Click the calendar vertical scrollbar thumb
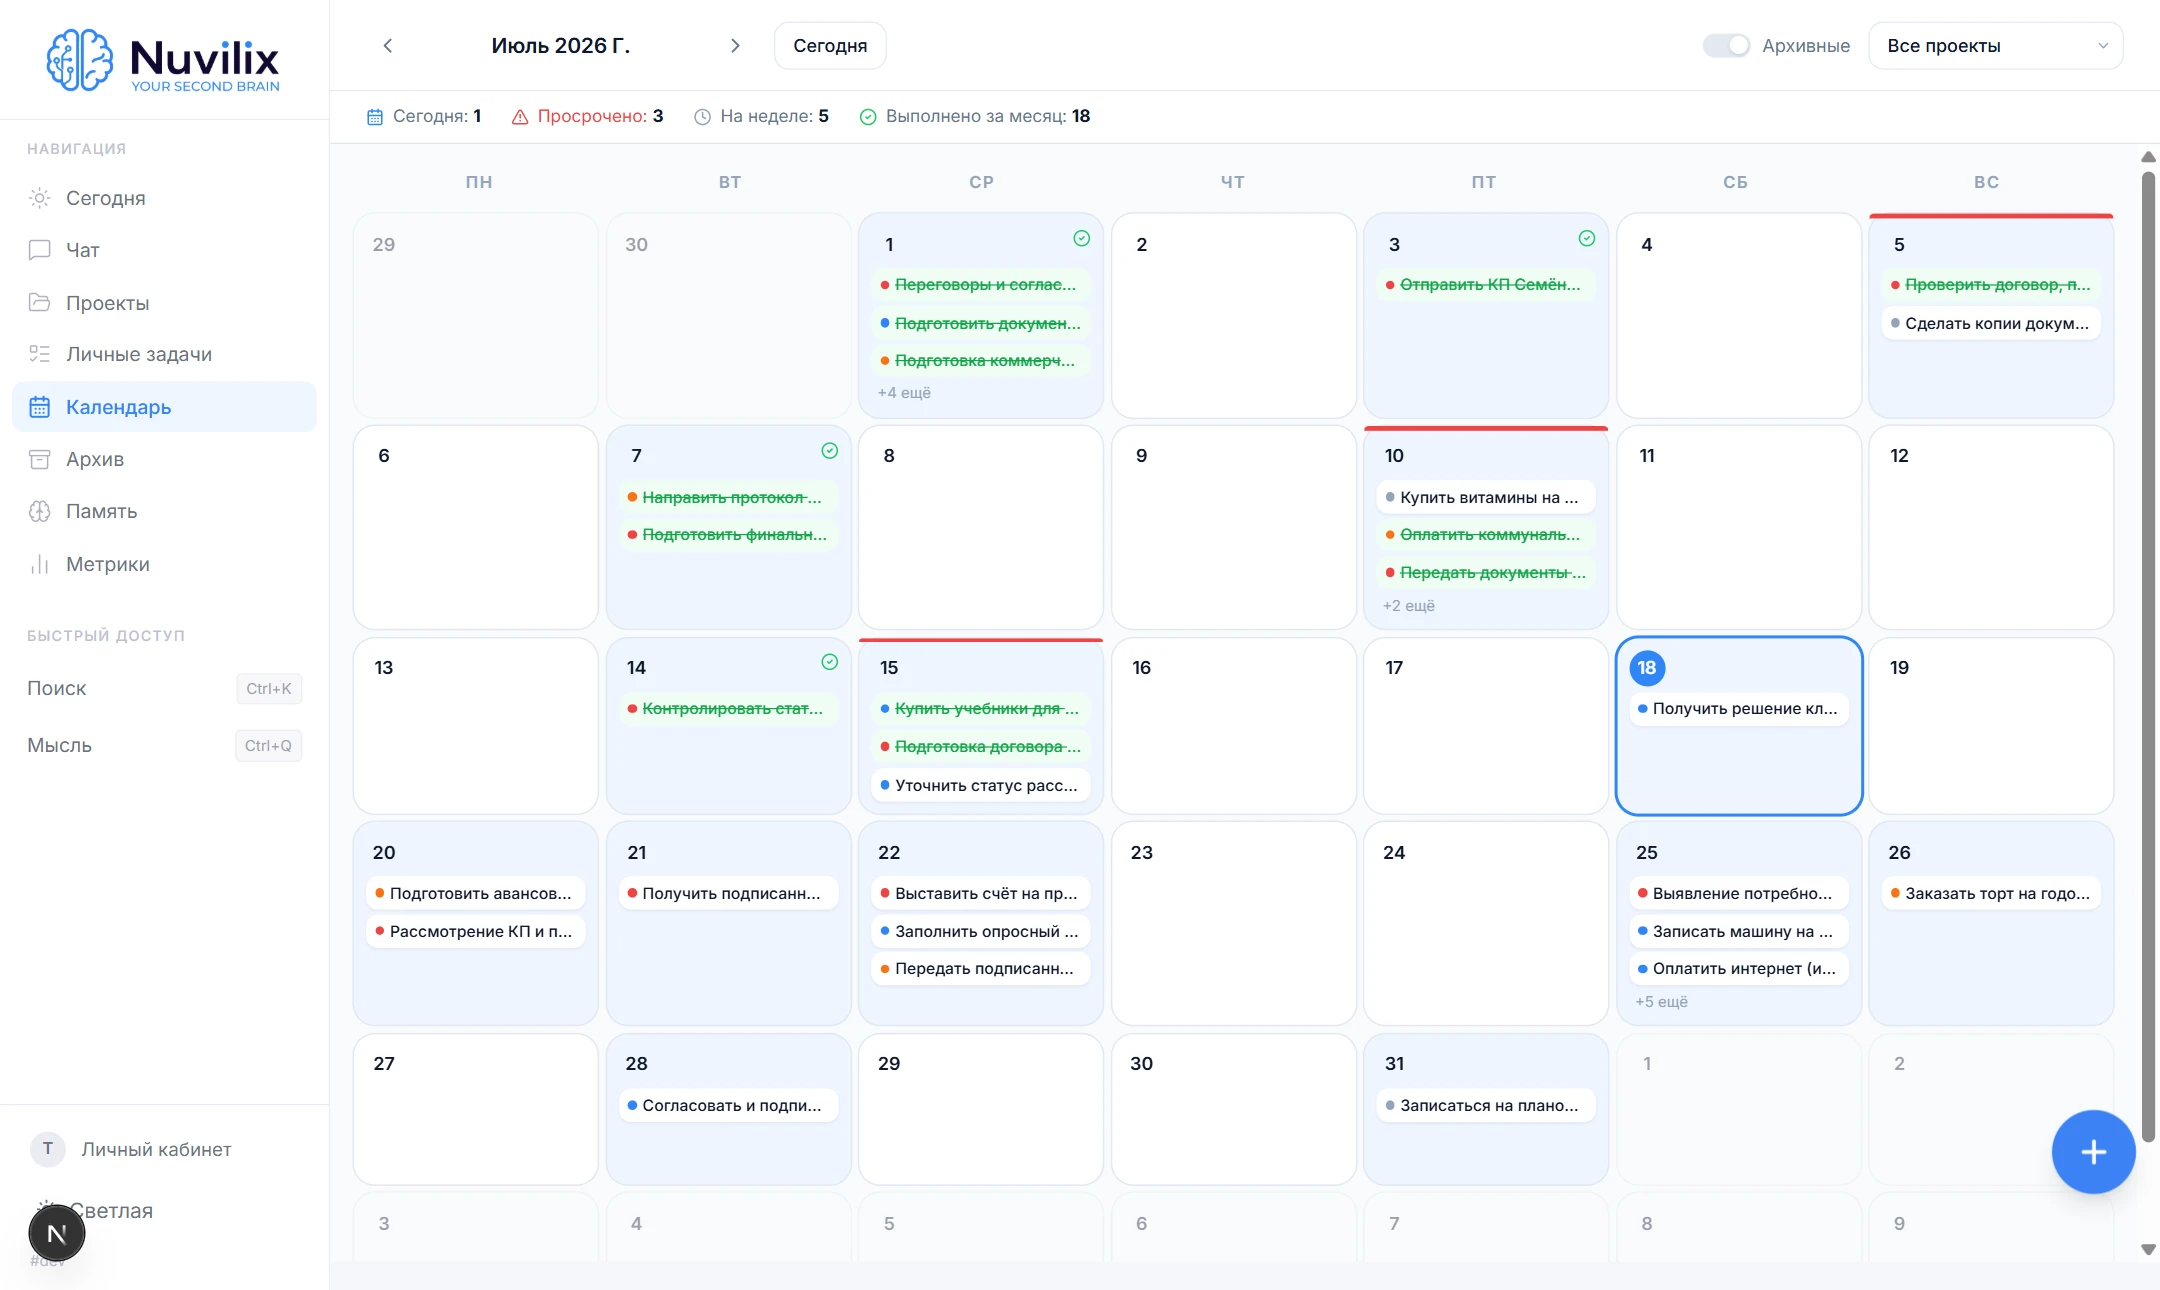The width and height of the screenshot is (2160, 1290). (x=2147, y=655)
